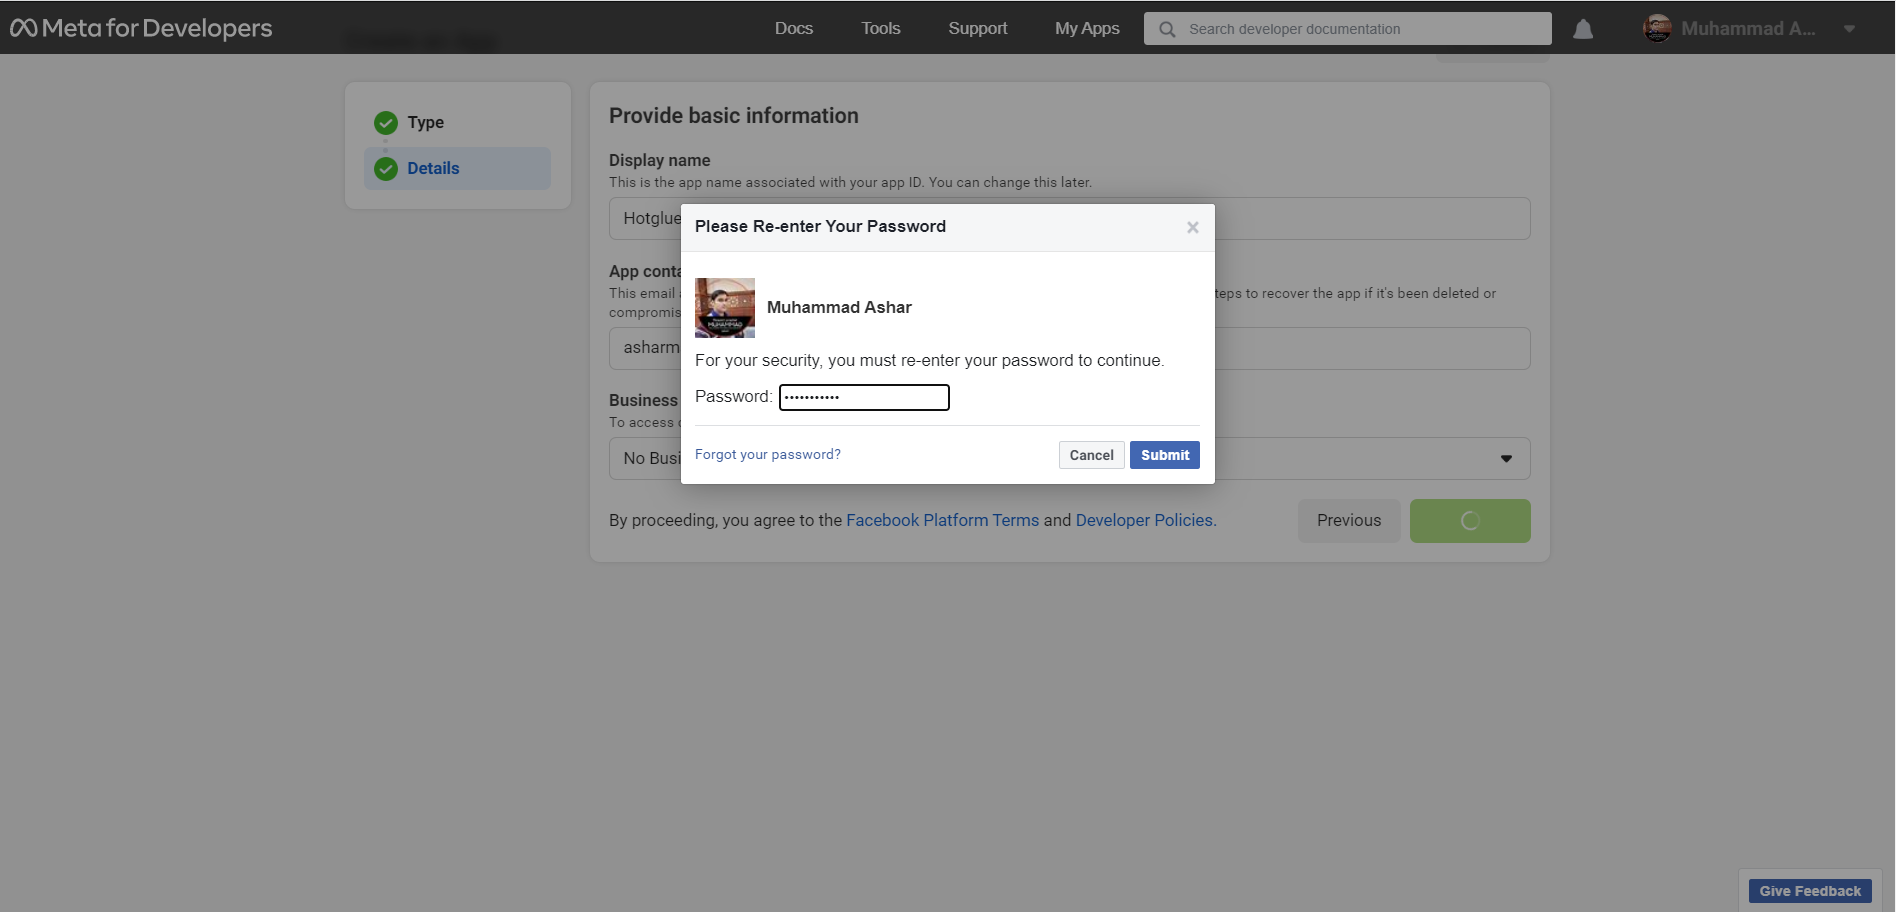Screen dimensions: 1896x912
Task: Click the profile avatar in the header
Action: click(x=1657, y=28)
